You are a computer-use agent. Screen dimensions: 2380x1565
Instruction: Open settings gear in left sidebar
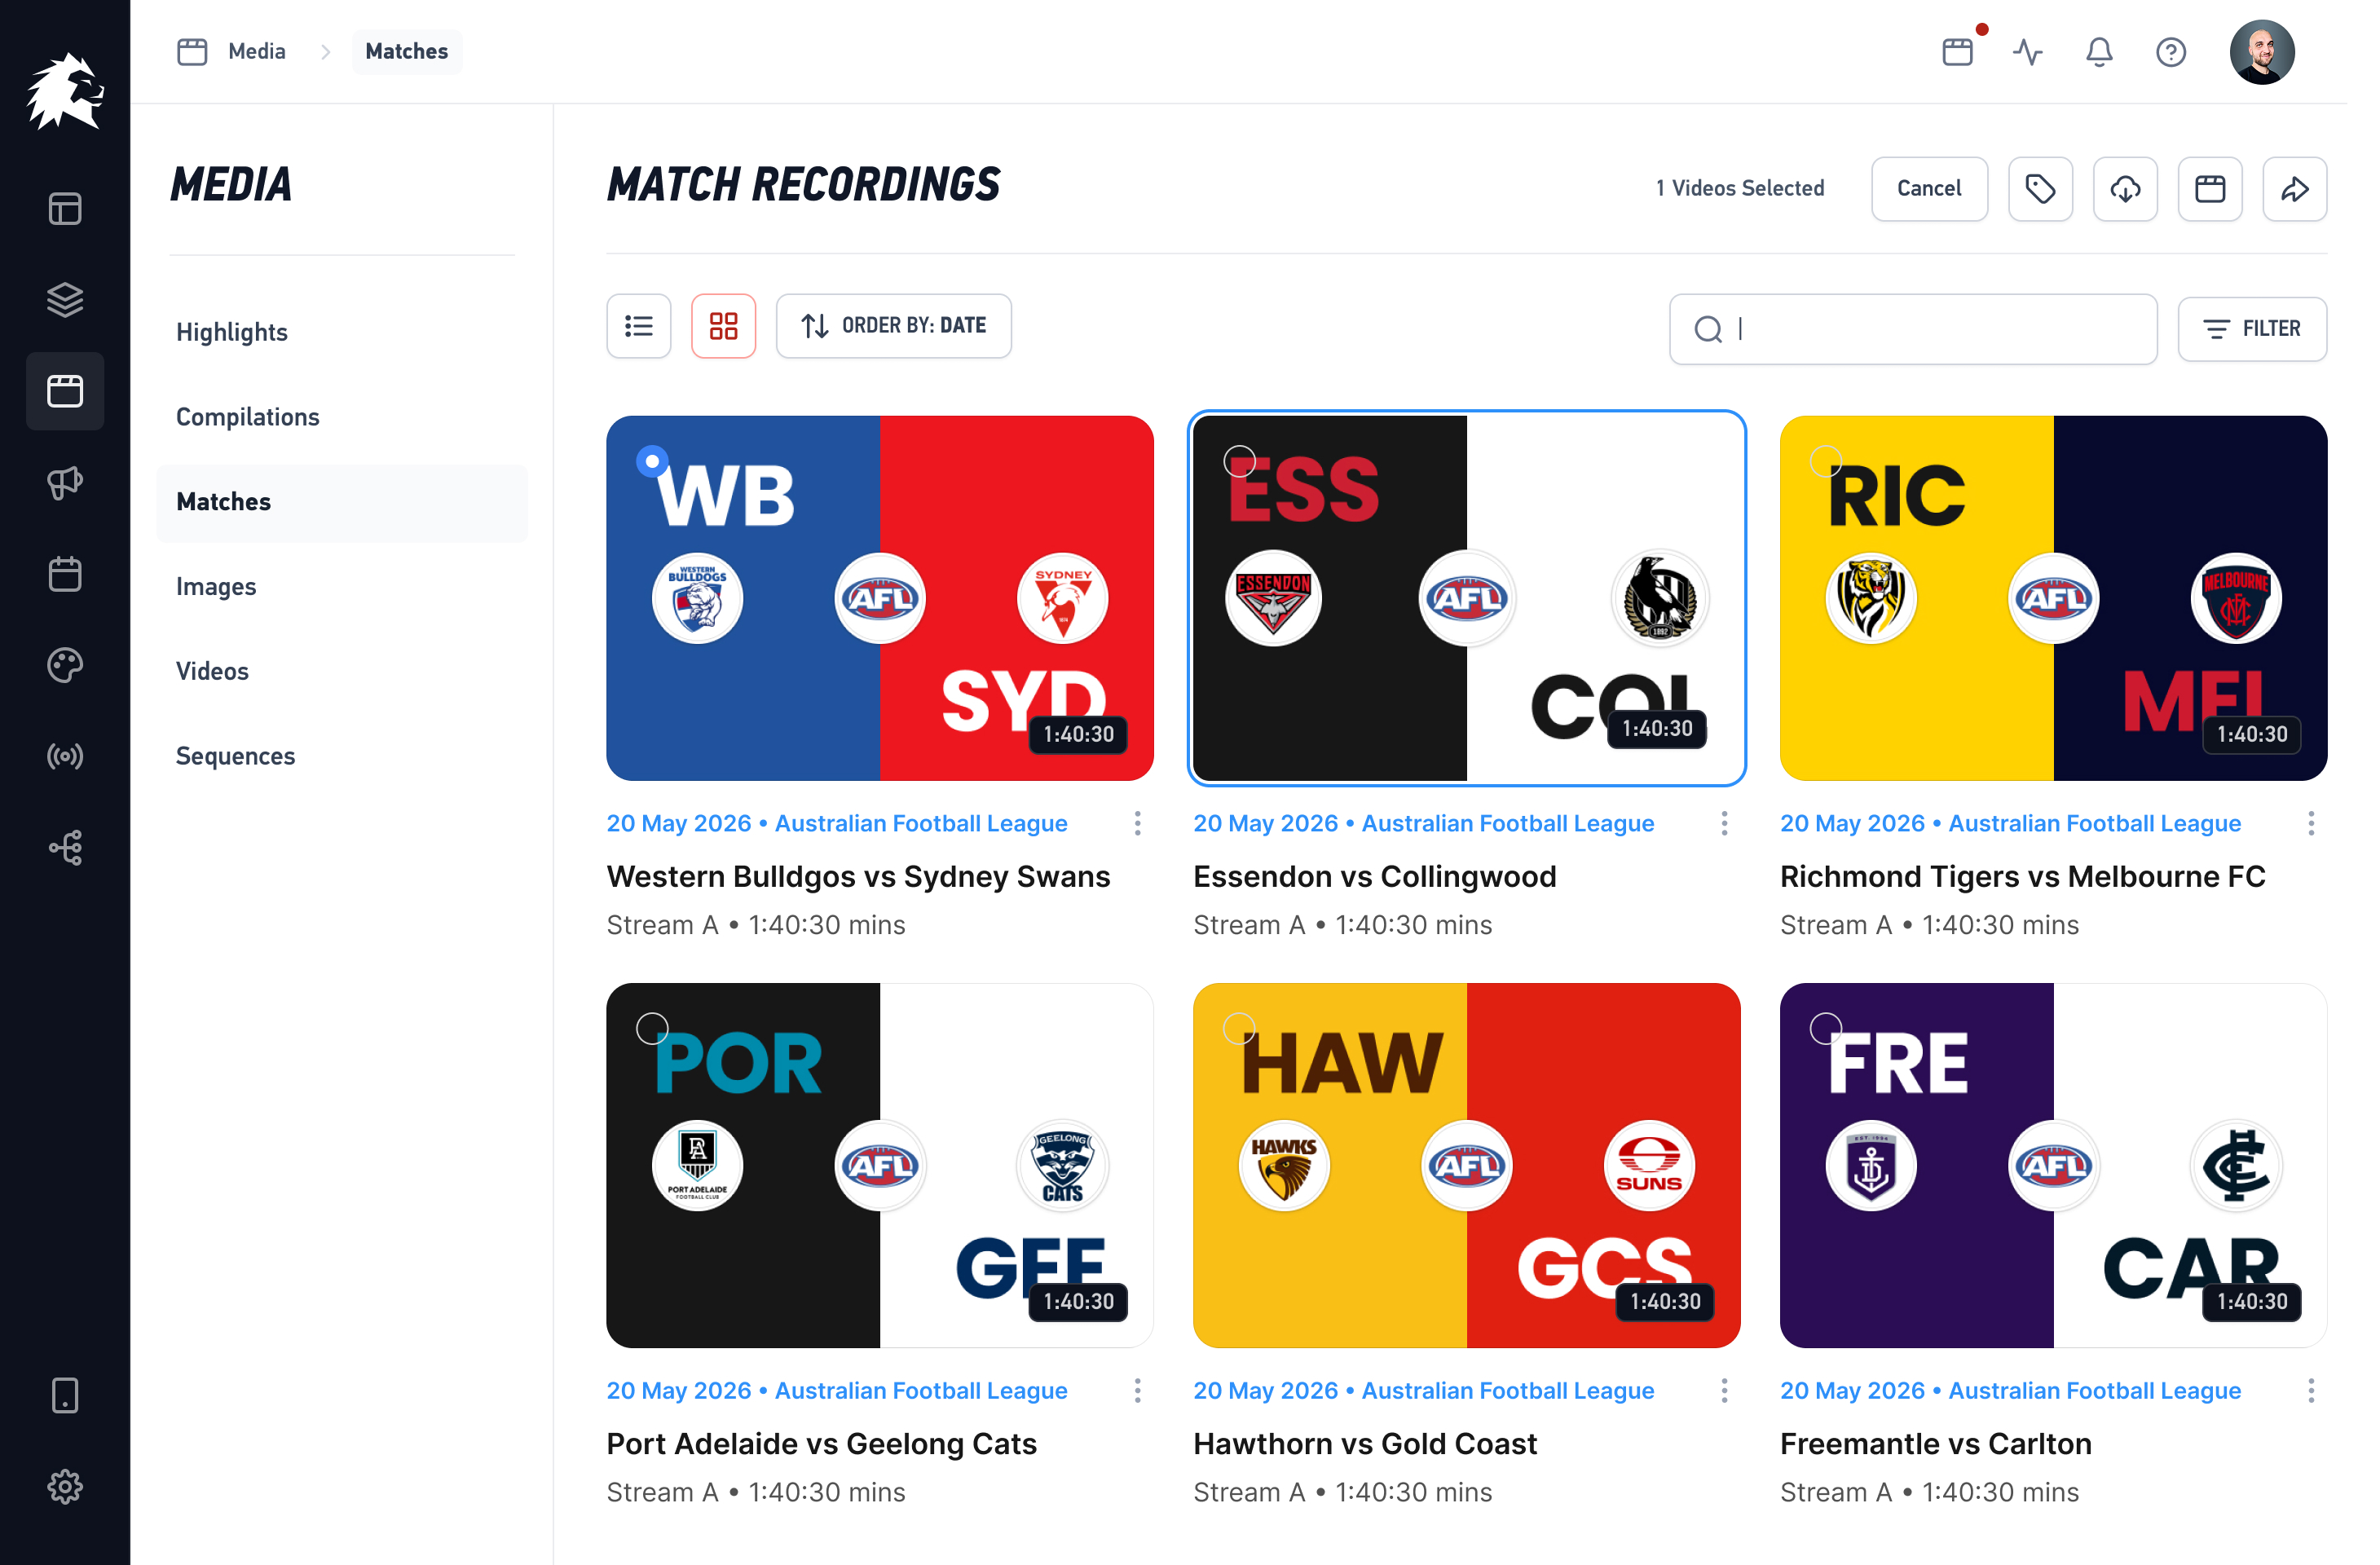(65, 1486)
